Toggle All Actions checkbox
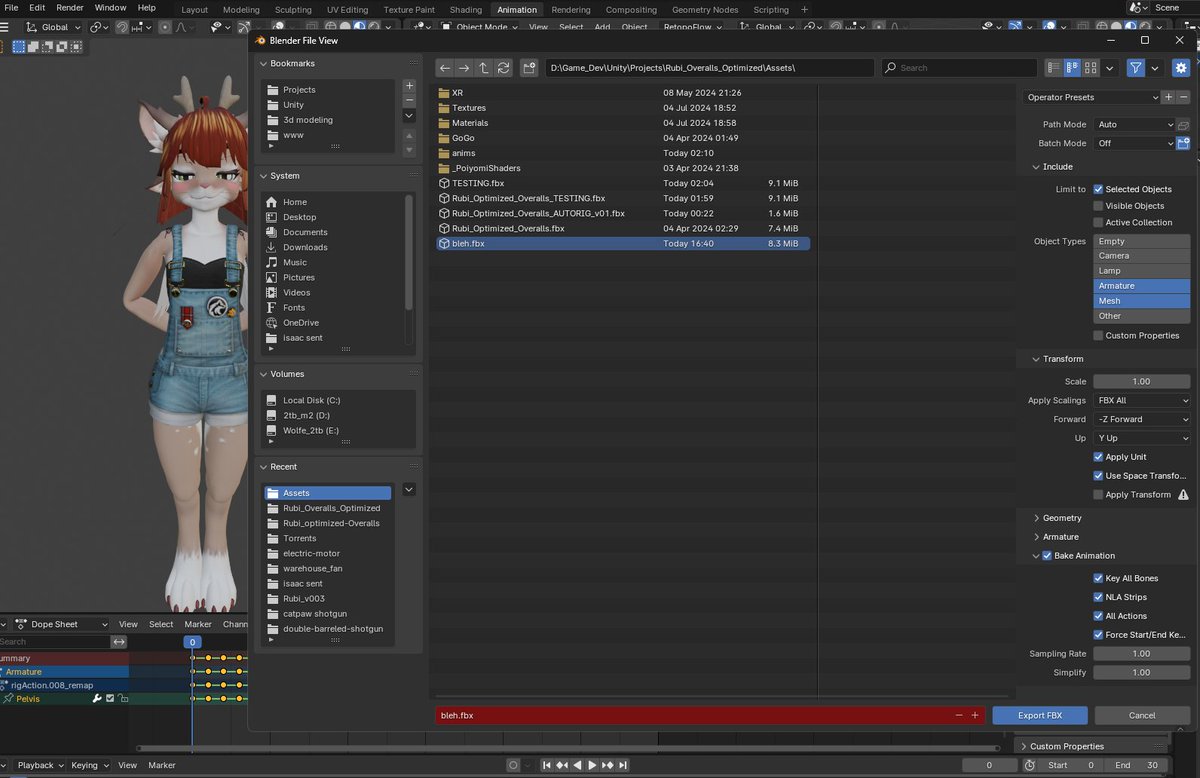The width and height of the screenshot is (1200, 778). tap(1098, 616)
